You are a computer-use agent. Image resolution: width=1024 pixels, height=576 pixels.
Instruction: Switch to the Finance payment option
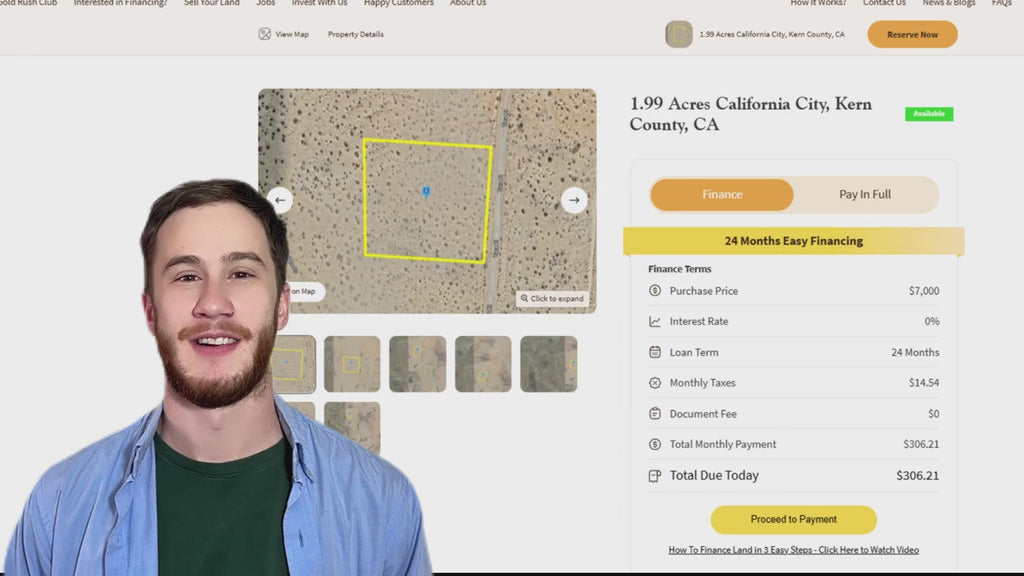722,195
